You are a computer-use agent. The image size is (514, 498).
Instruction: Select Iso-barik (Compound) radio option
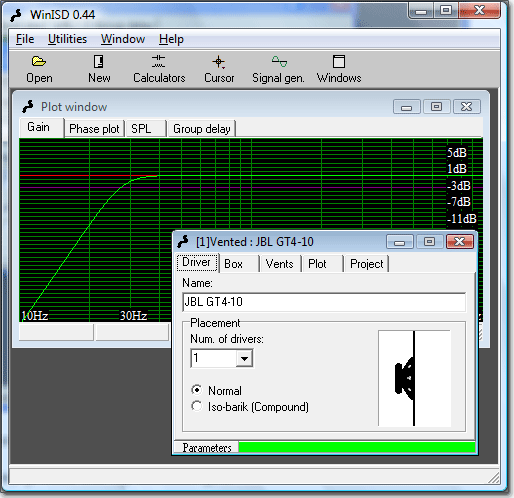[x=197, y=406]
